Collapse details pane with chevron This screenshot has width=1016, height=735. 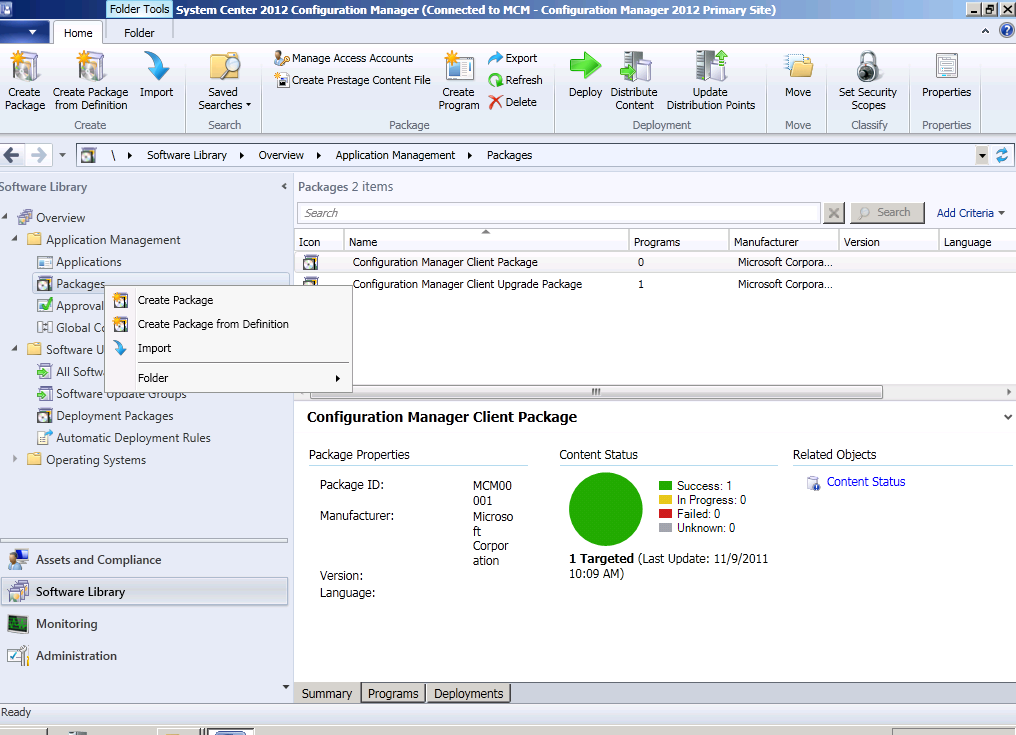(x=1008, y=417)
